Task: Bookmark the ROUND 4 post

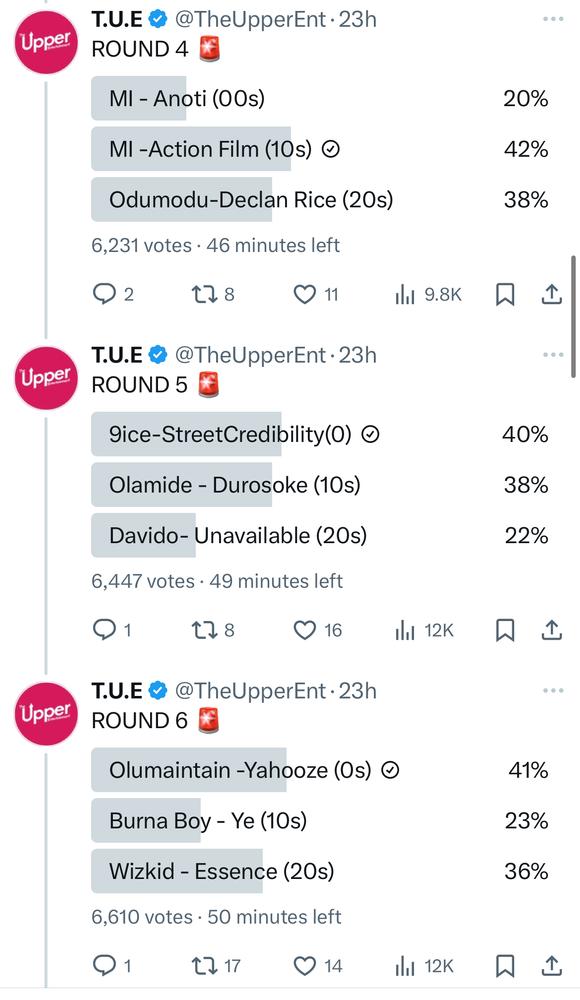Action: (x=505, y=294)
